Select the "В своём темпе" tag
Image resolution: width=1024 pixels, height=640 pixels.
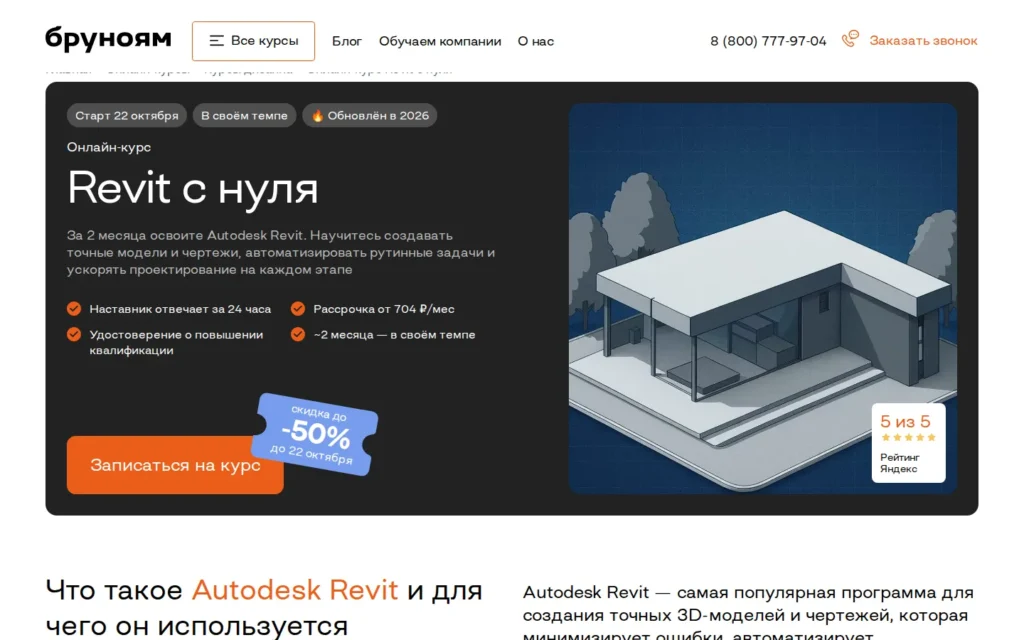tap(244, 116)
